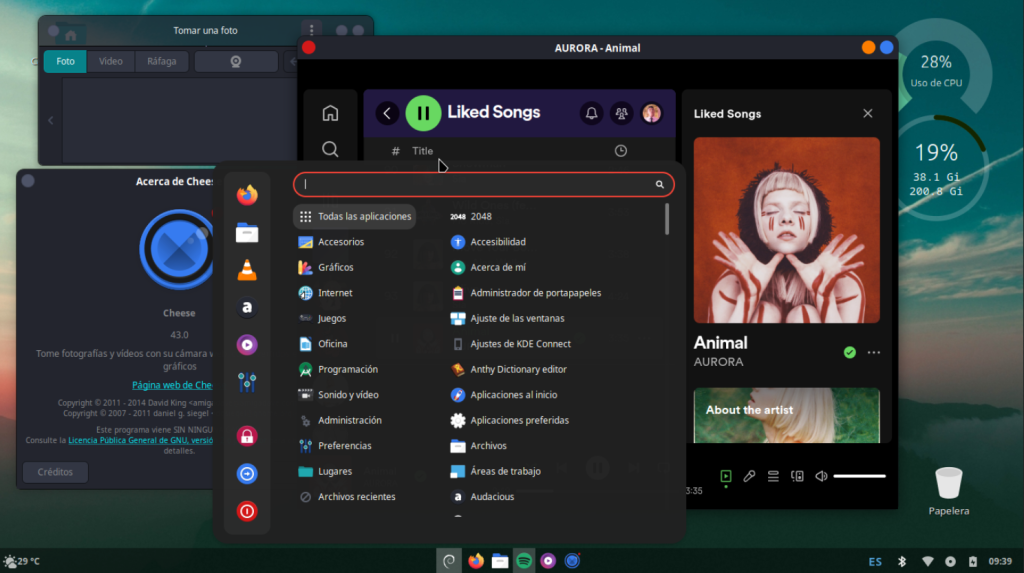Click the Créditos button

pos(55,472)
